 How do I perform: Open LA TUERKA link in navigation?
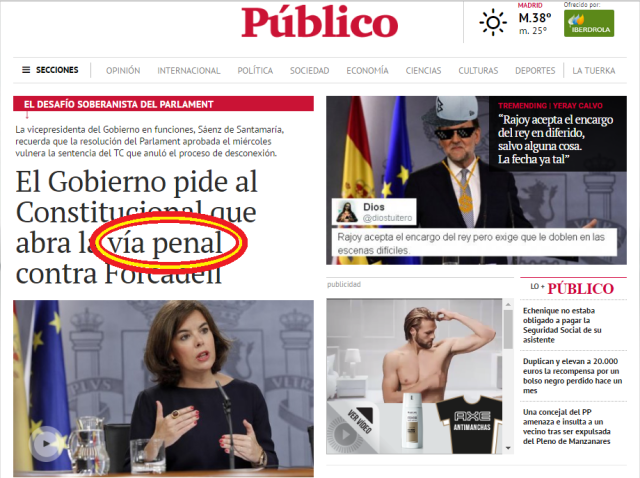click(x=593, y=71)
